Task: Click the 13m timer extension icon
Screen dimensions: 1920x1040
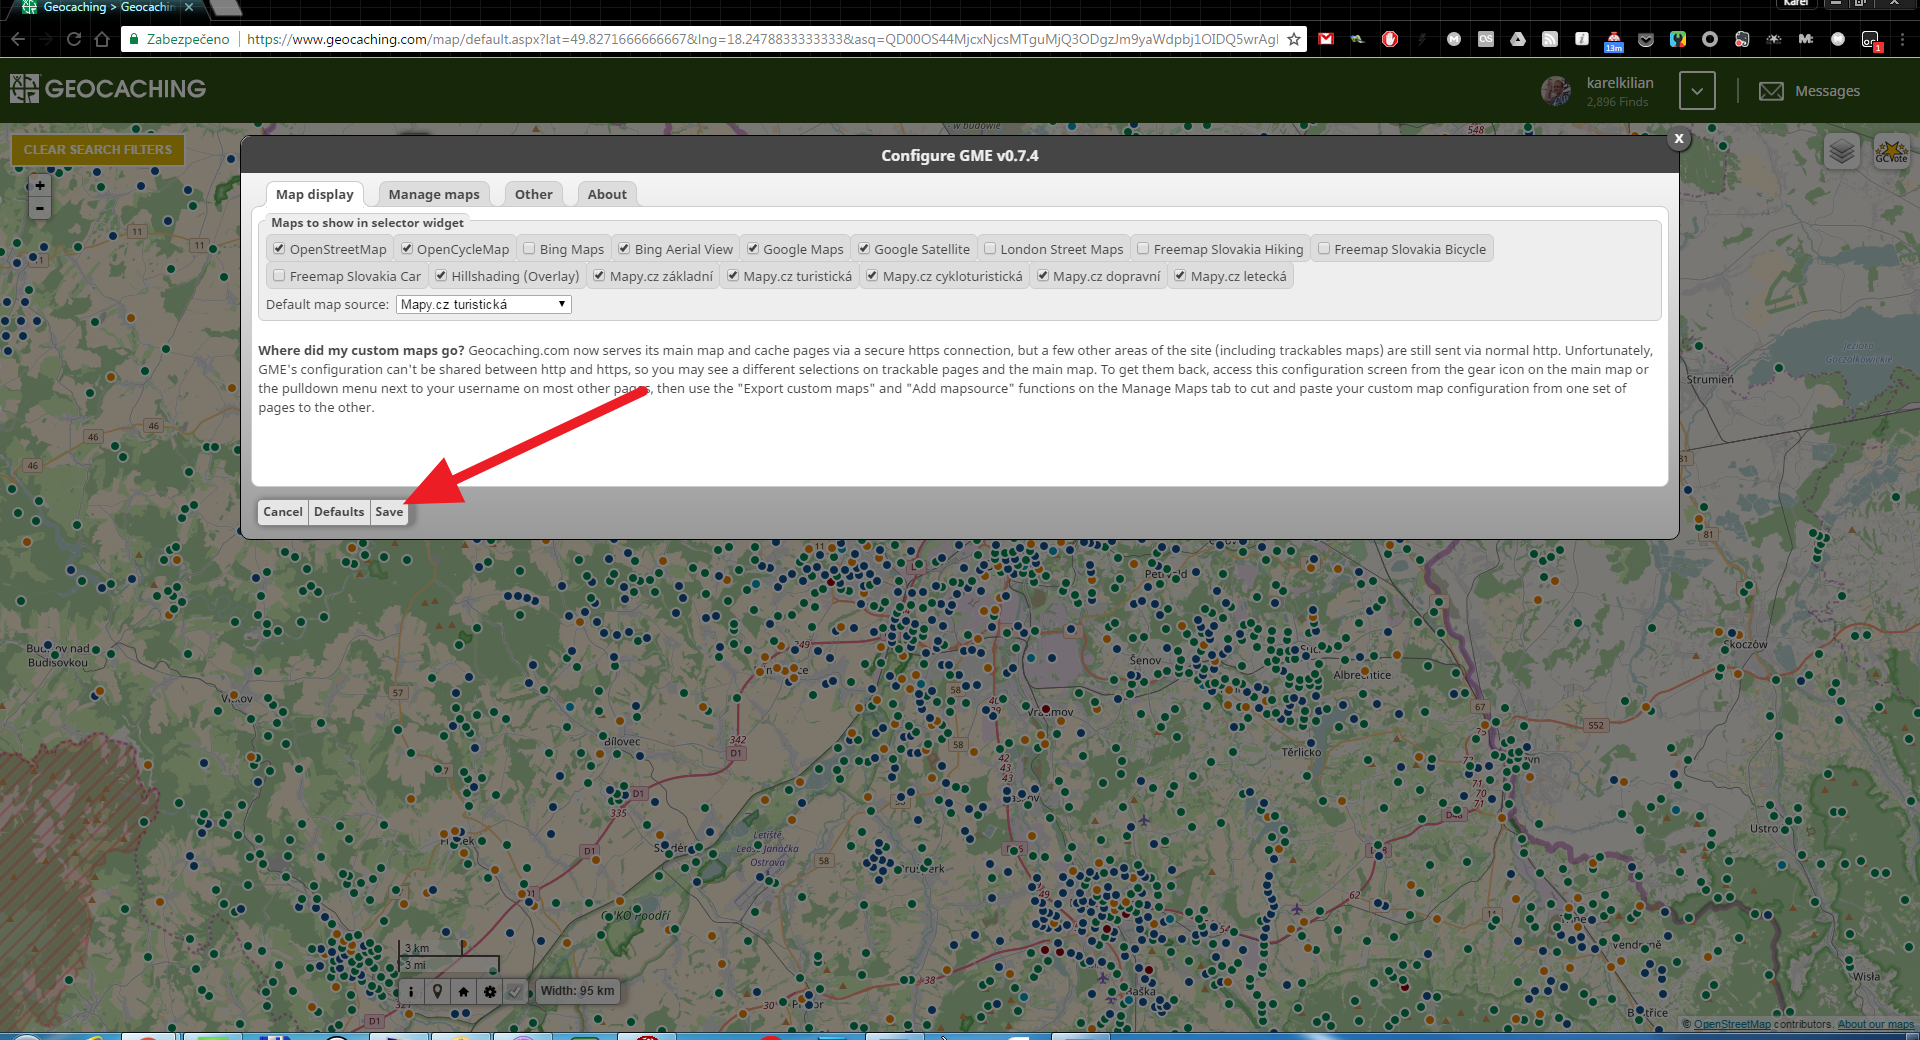Action: [x=1614, y=40]
